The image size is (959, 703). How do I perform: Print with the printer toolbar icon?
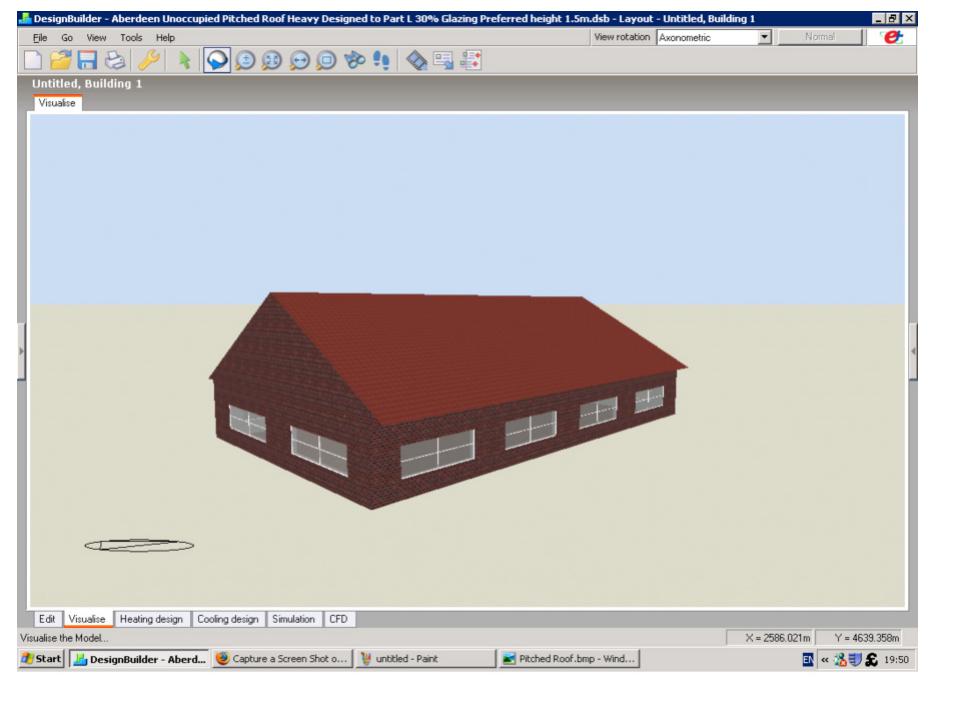tap(115, 61)
